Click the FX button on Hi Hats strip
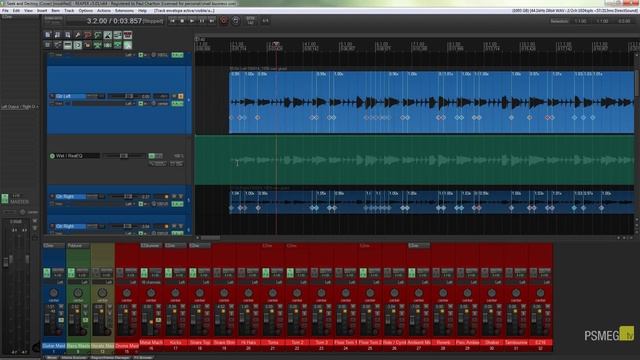This screenshot has width=640, height=360. (x=242, y=272)
